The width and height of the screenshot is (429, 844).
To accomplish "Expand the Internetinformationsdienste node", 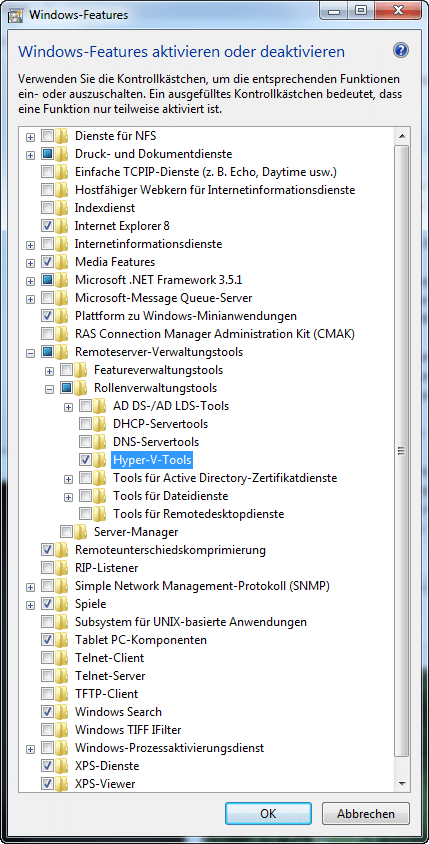I will coord(31,245).
